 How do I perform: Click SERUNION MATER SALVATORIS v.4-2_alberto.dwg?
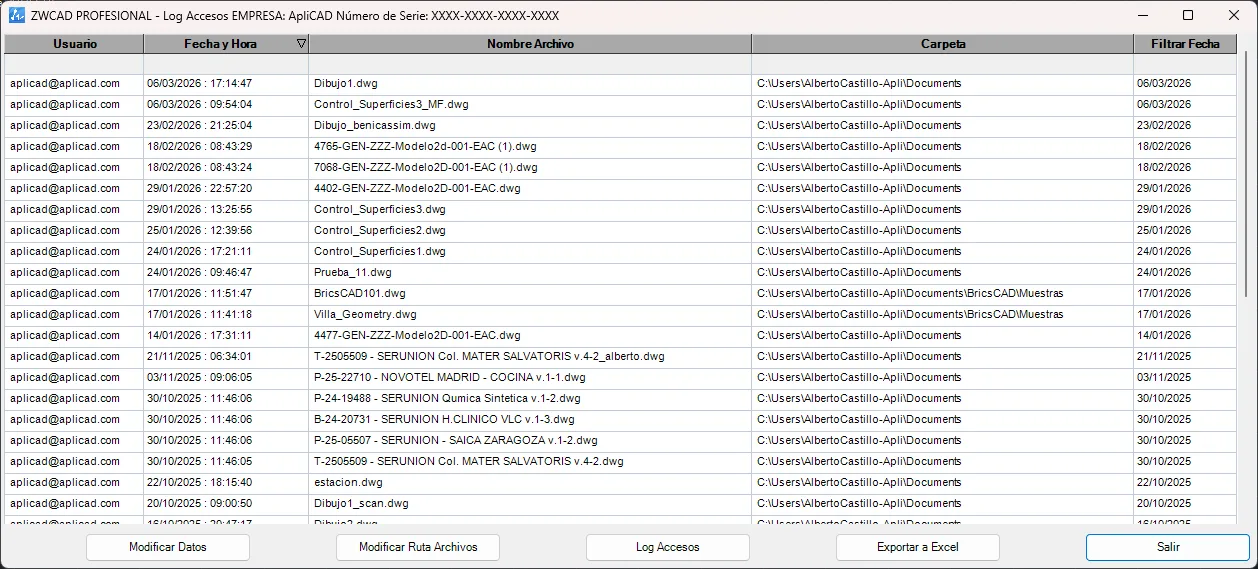click(489, 356)
